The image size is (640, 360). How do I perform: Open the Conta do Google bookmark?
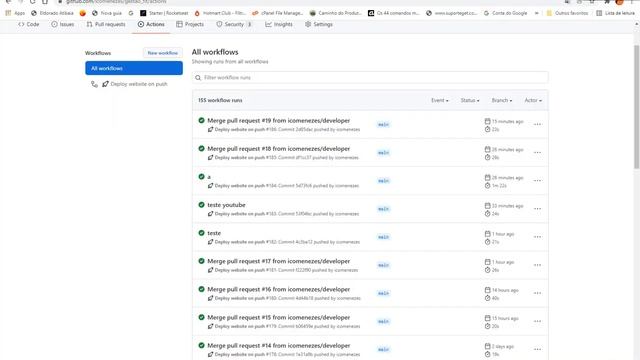tap(505, 13)
